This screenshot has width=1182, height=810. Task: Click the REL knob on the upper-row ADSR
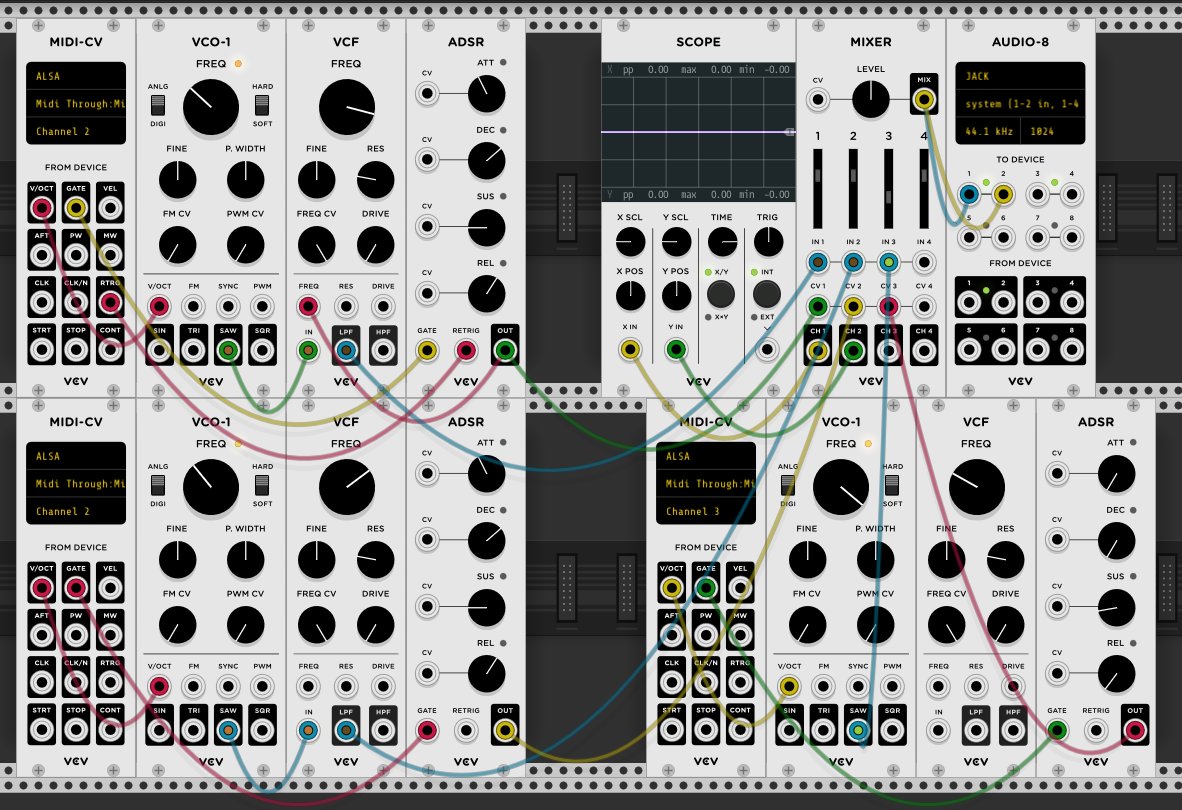tap(486, 294)
